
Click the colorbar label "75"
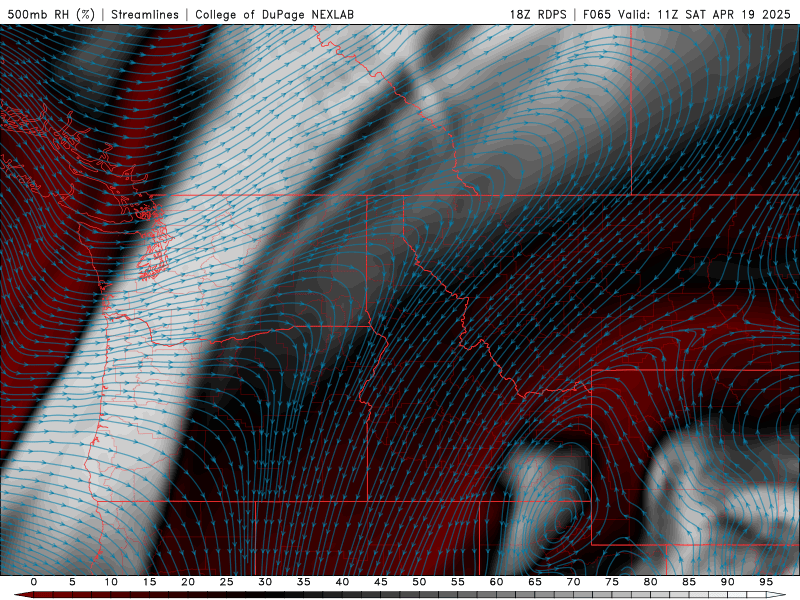[x=612, y=582]
